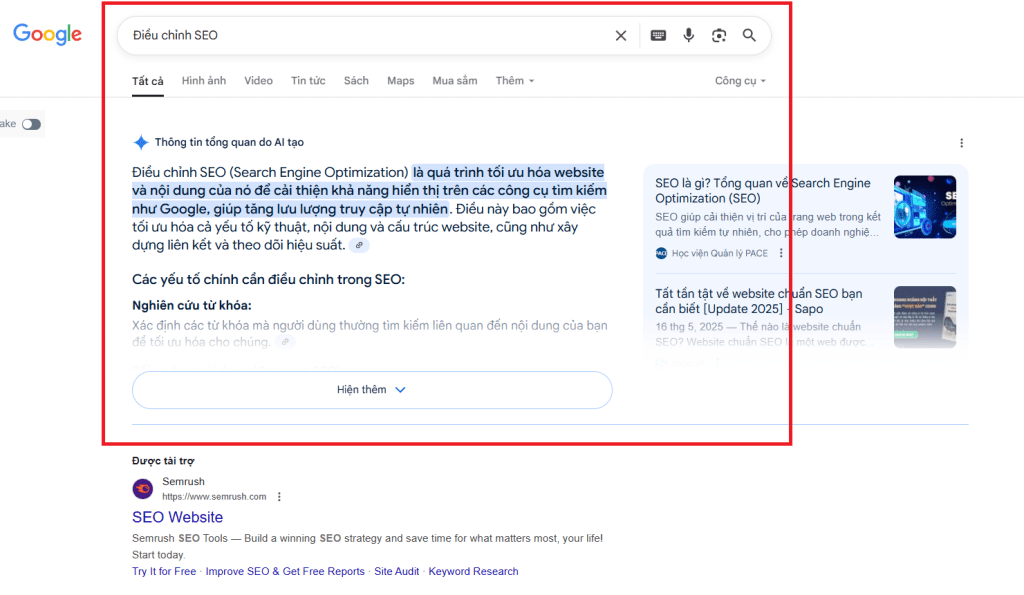The image size is (1024, 595).
Task: Open three-dot menu beside Học viện Quản lý PACE
Action: click(781, 253)
